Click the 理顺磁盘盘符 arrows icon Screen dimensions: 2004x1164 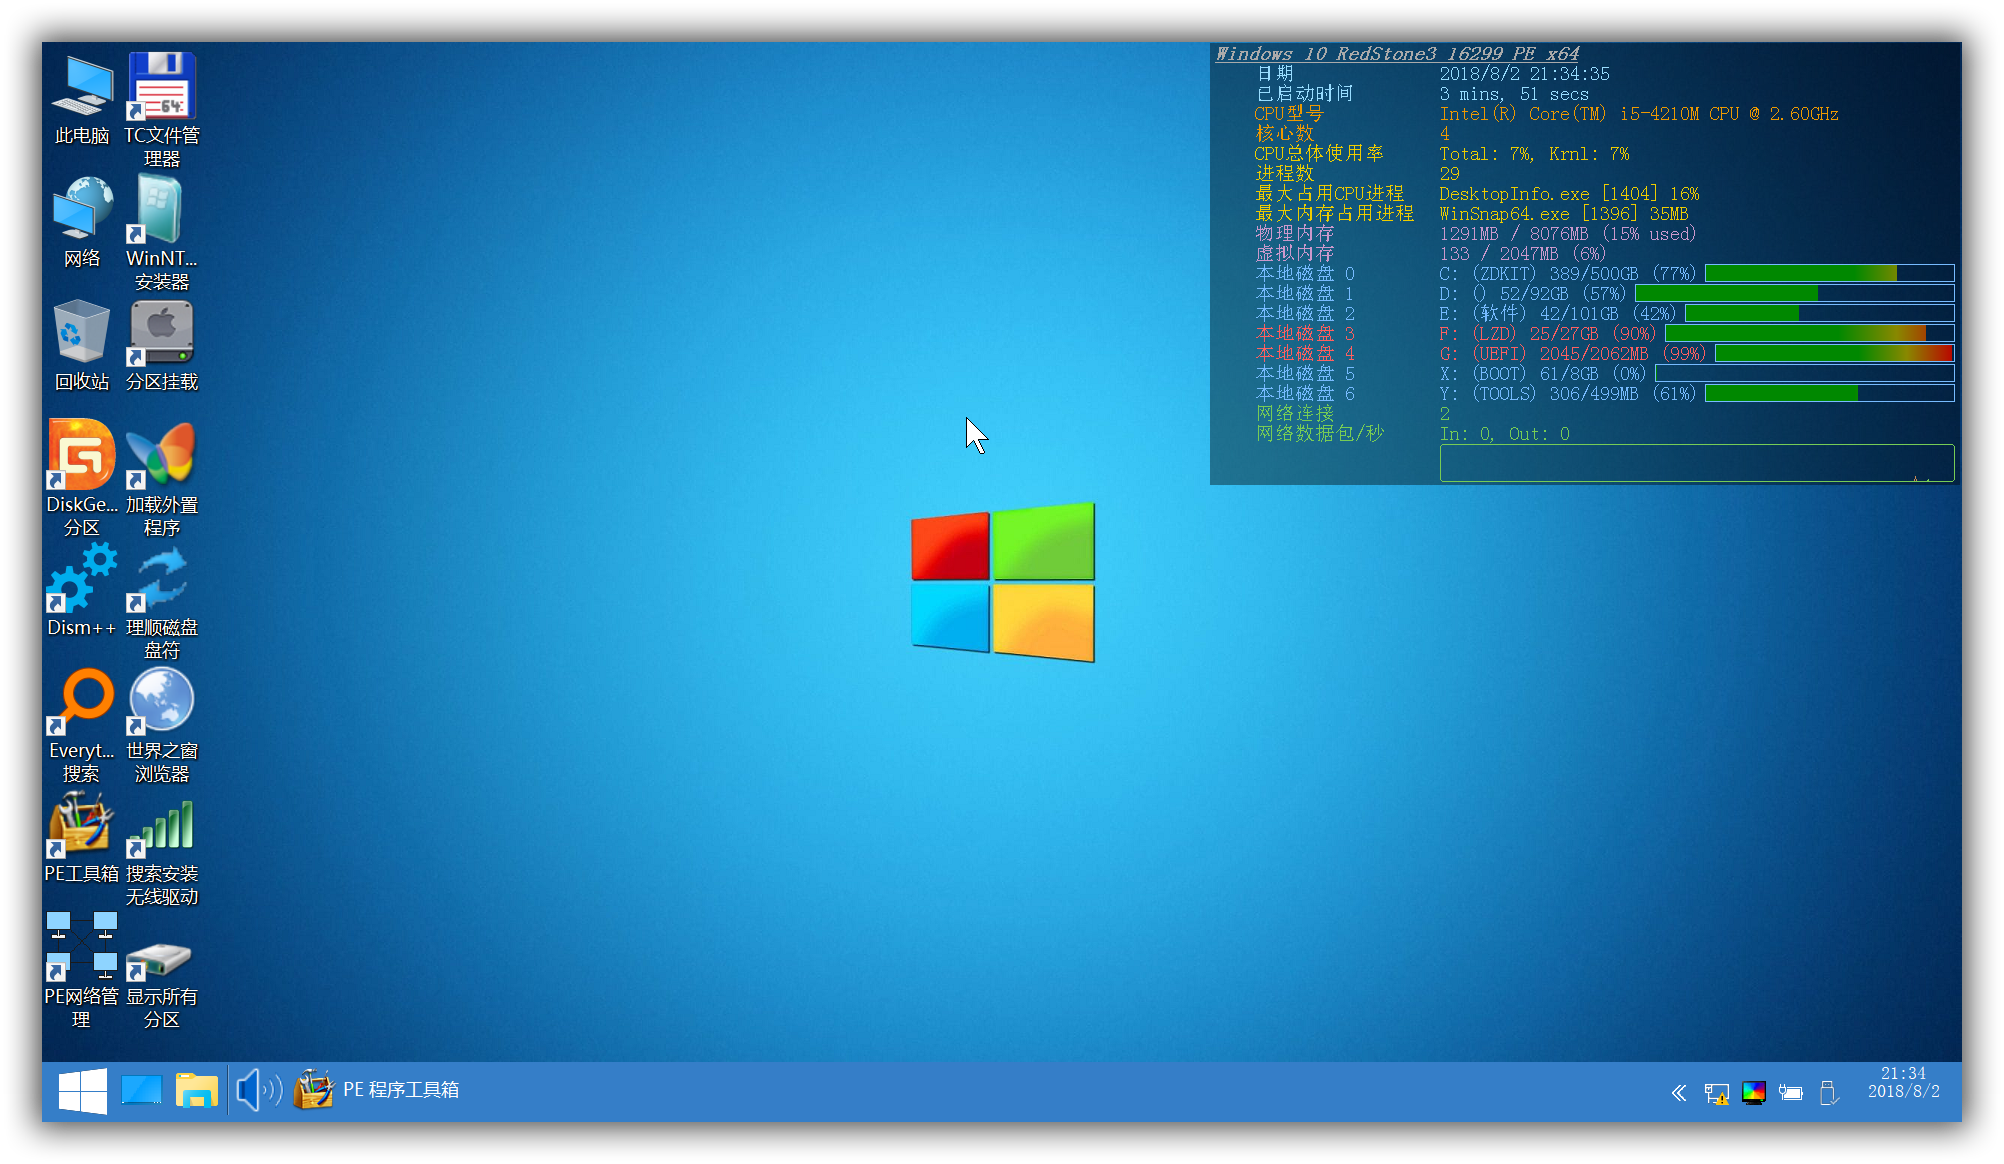(x=162, y=578)
